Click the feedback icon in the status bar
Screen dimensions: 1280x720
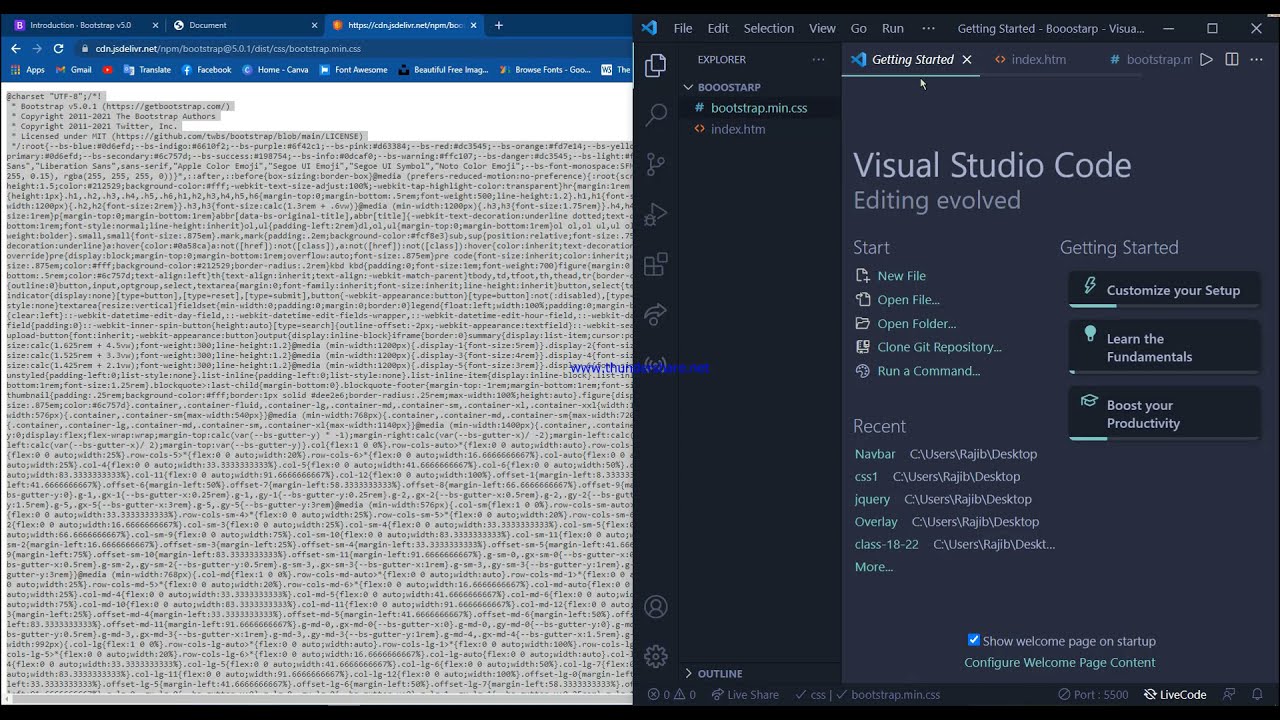[x=1230, y=694]
